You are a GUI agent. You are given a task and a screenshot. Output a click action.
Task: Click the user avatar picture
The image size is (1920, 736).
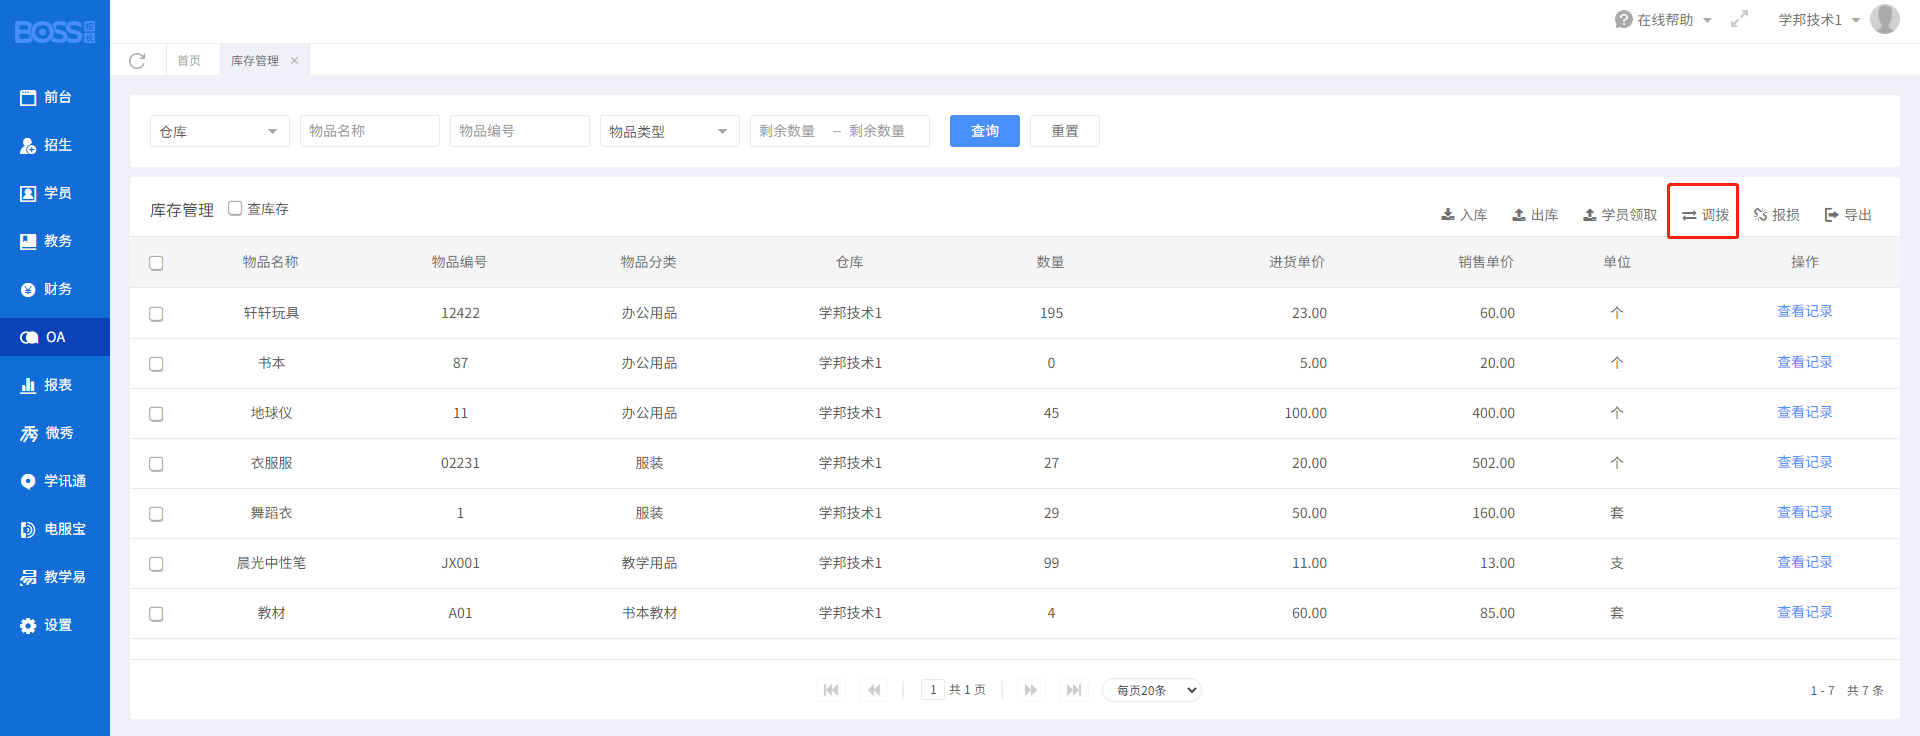[x=1885, y=19]
